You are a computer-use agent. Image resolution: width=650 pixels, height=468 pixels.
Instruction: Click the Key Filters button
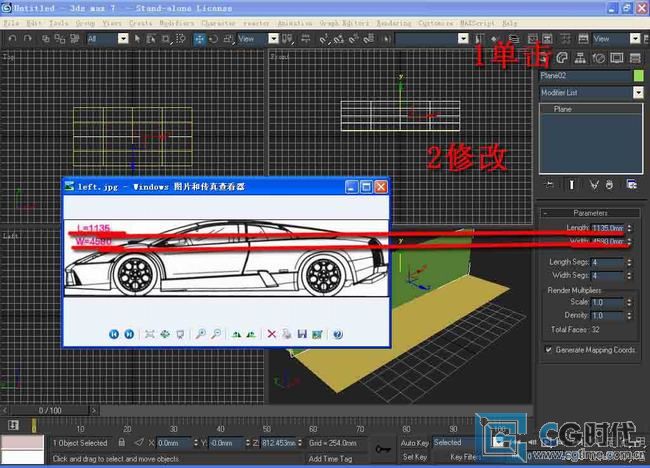tap(464, 457)
